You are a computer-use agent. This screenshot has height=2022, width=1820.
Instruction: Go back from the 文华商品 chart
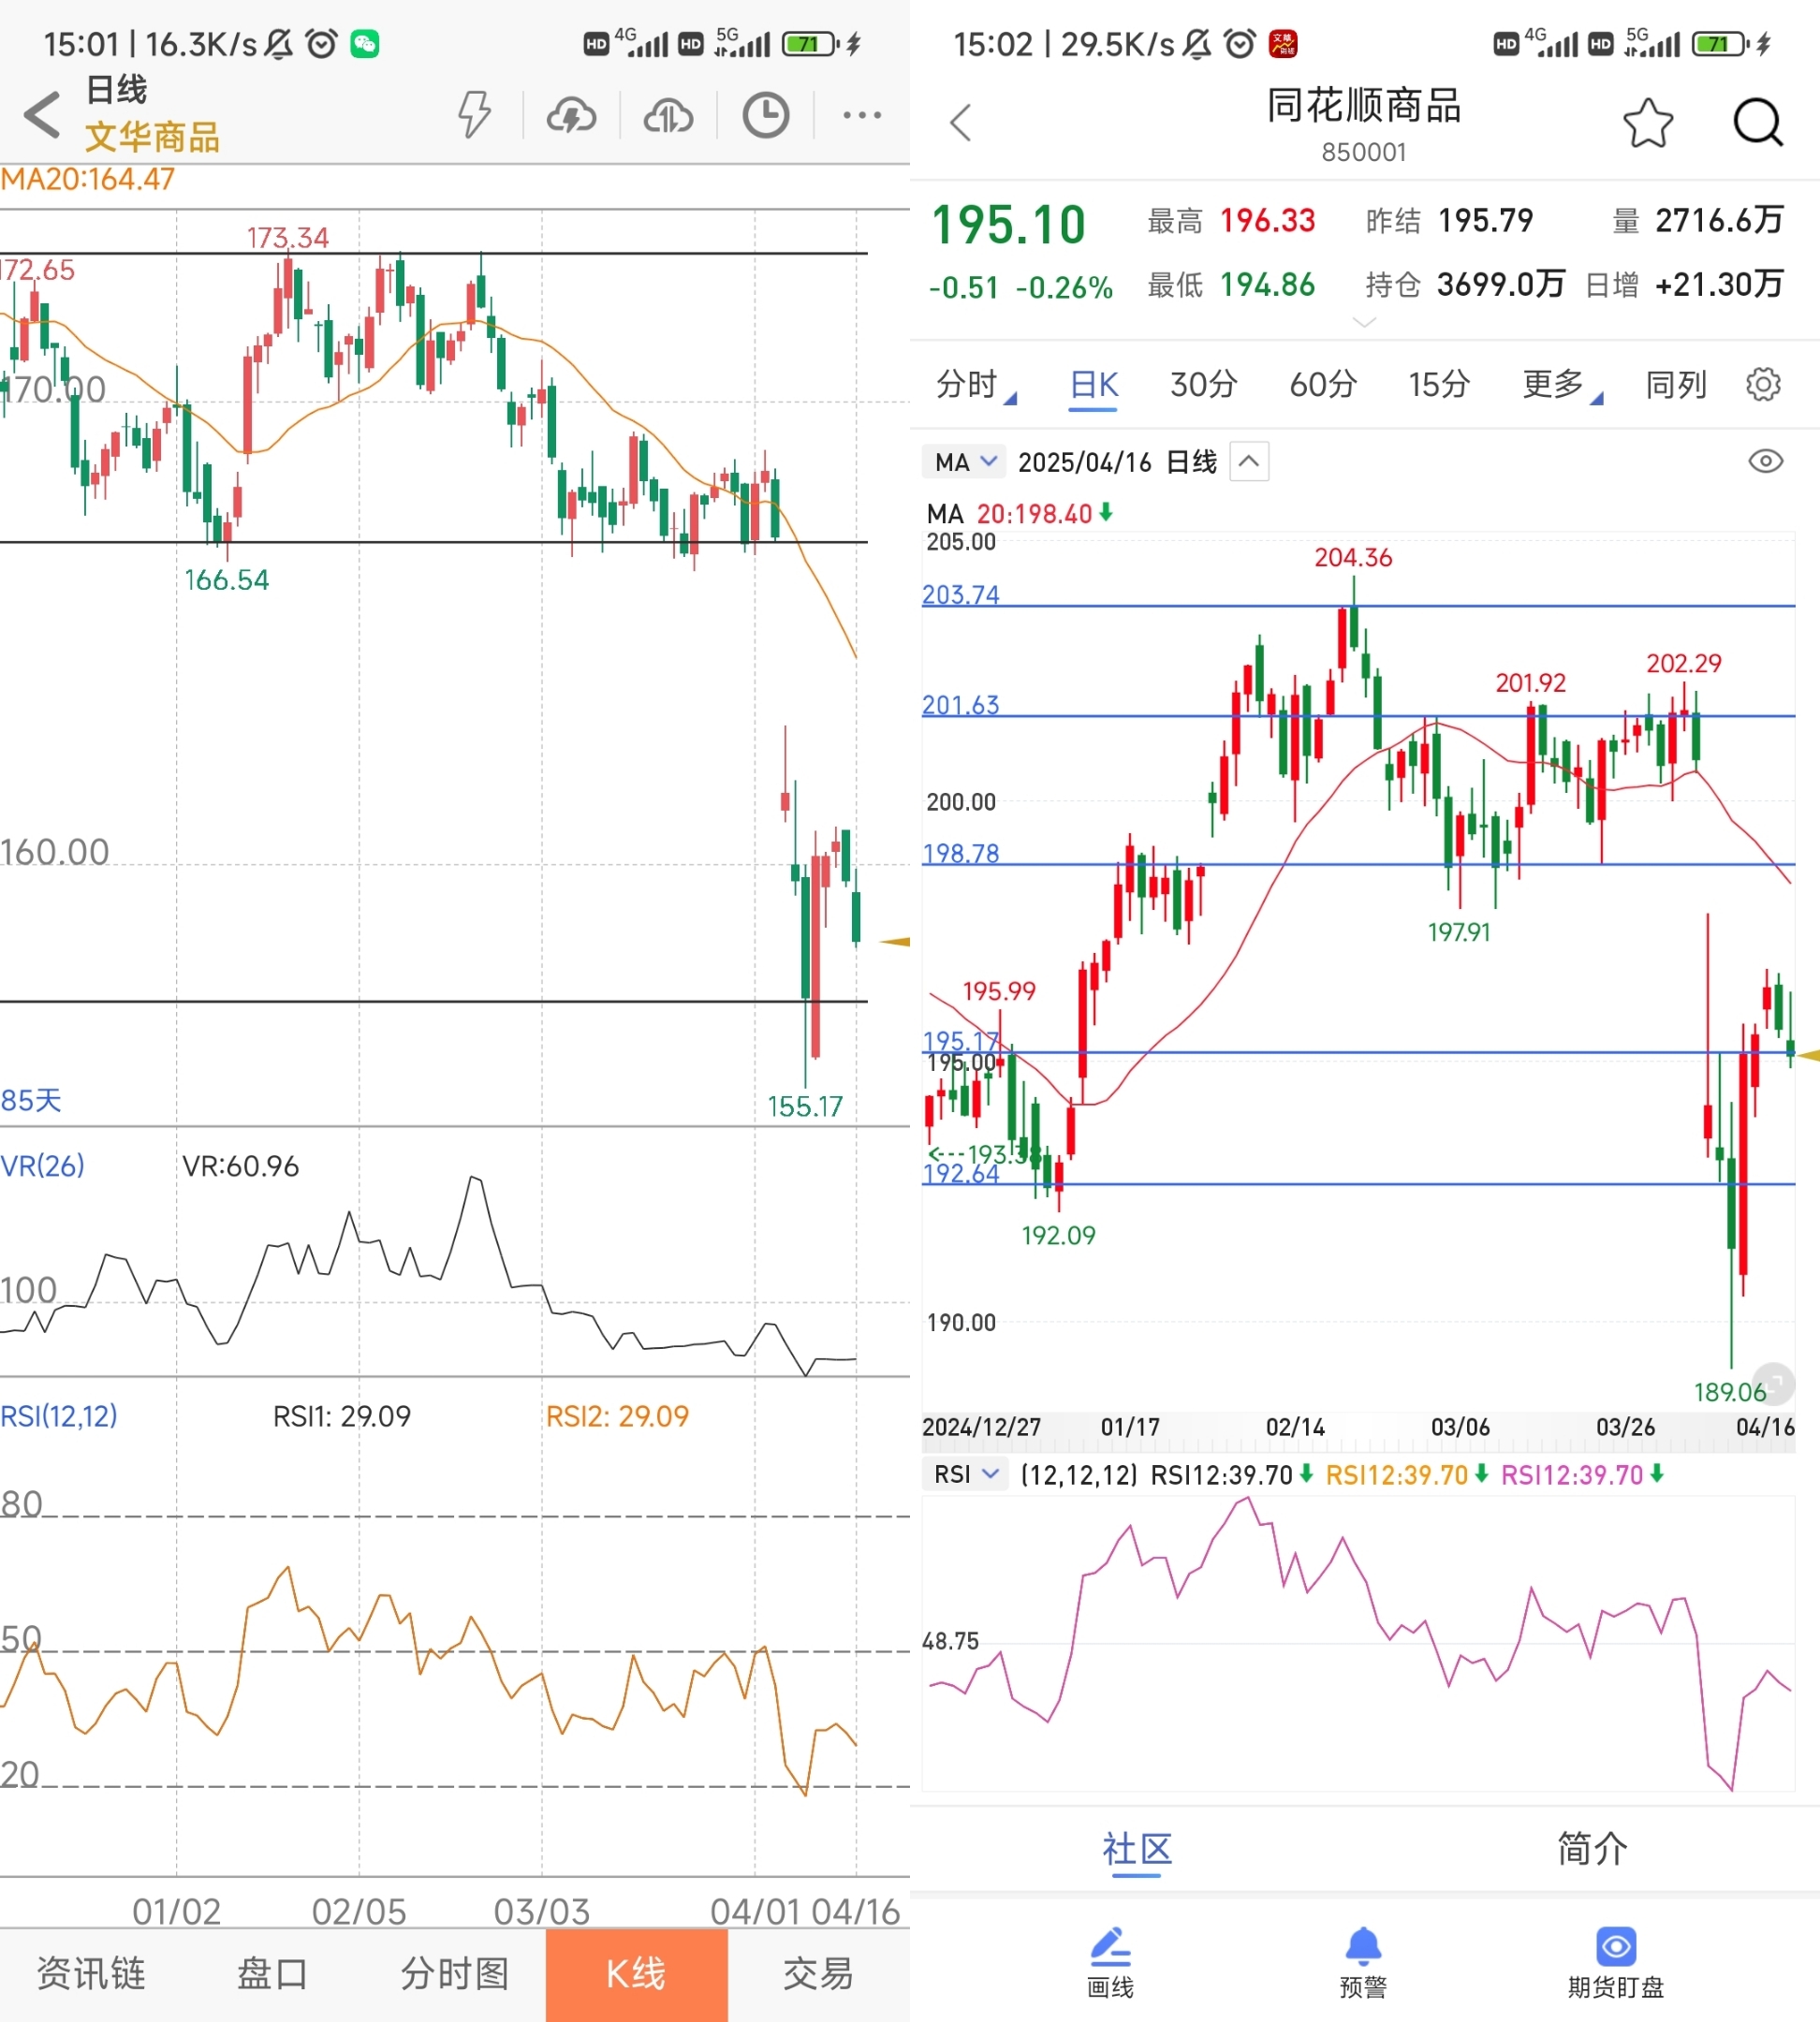coord(42,114)
